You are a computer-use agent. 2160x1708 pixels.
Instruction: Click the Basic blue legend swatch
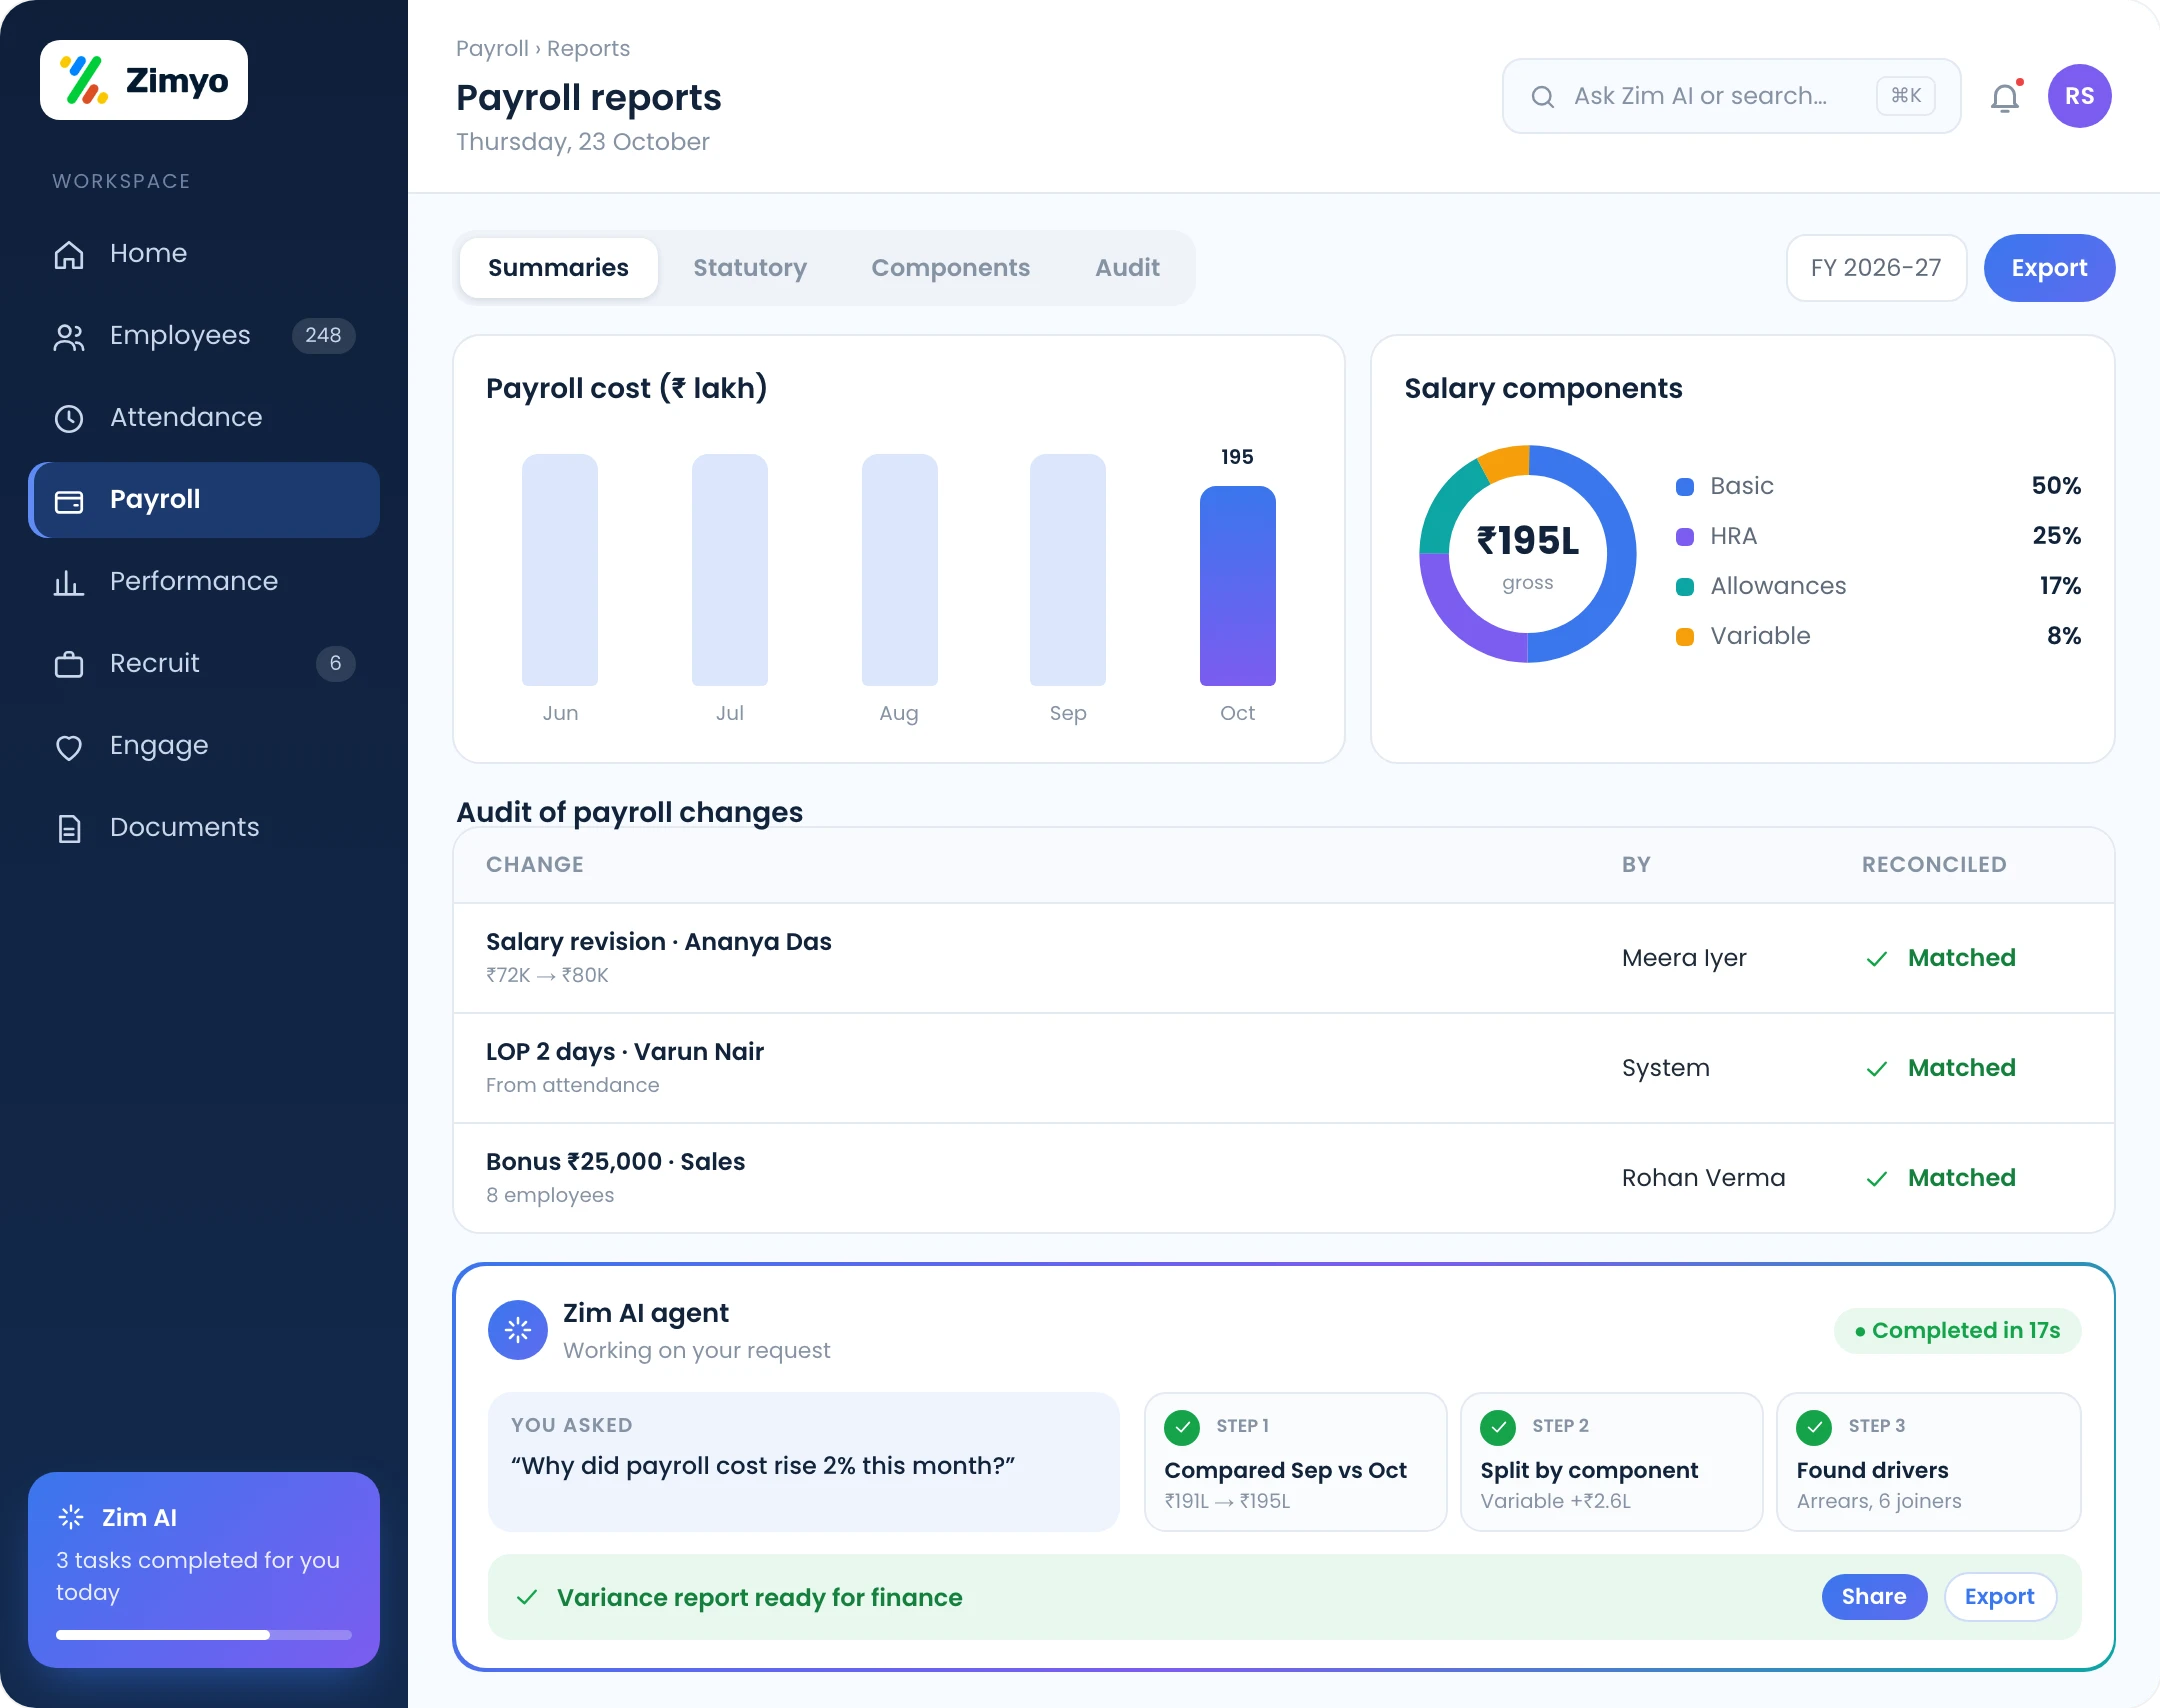click(x=1685, y=487)
